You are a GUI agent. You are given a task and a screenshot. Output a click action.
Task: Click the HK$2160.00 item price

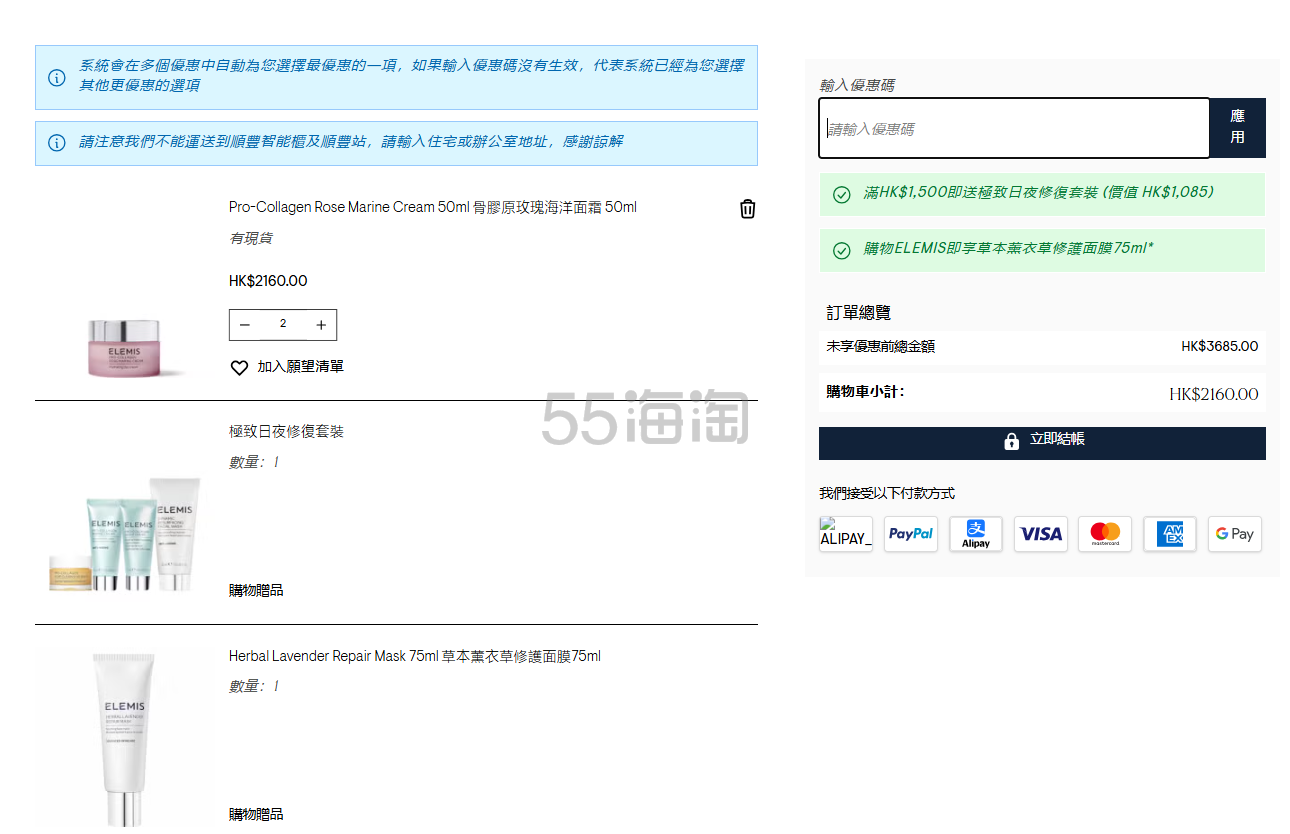click(268, 281)
